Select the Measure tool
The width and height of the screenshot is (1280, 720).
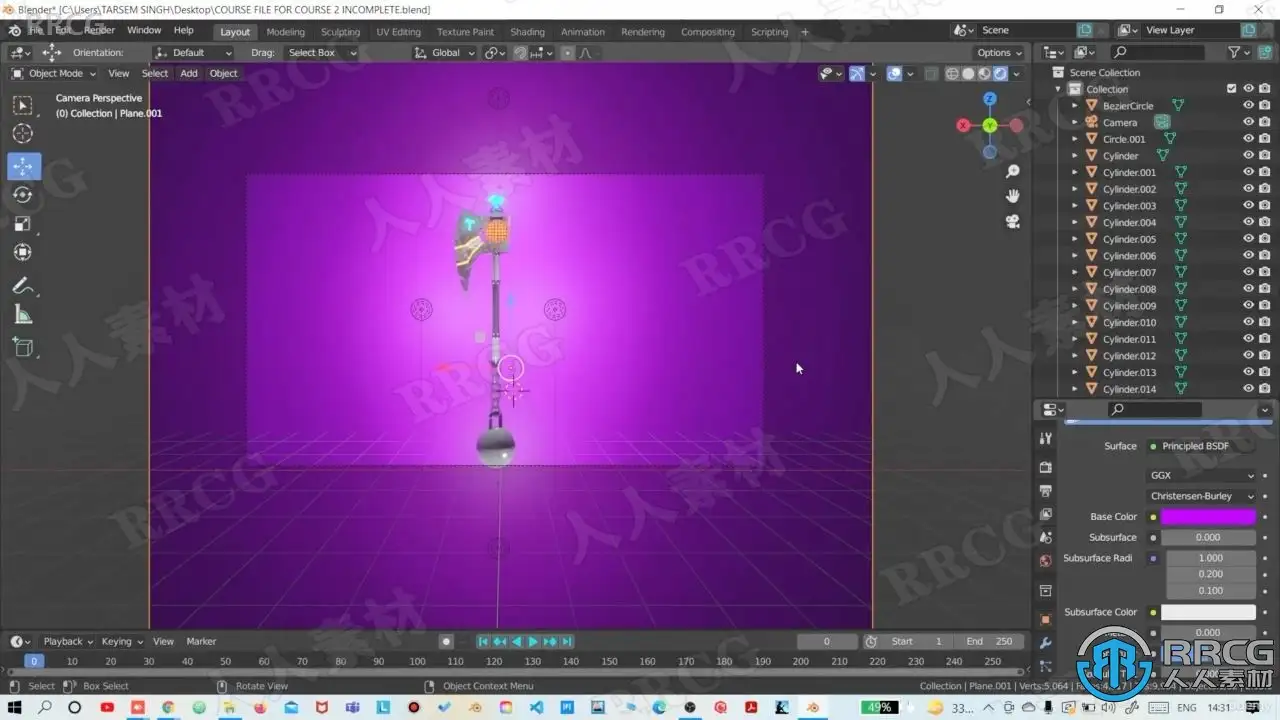point(22,315)
